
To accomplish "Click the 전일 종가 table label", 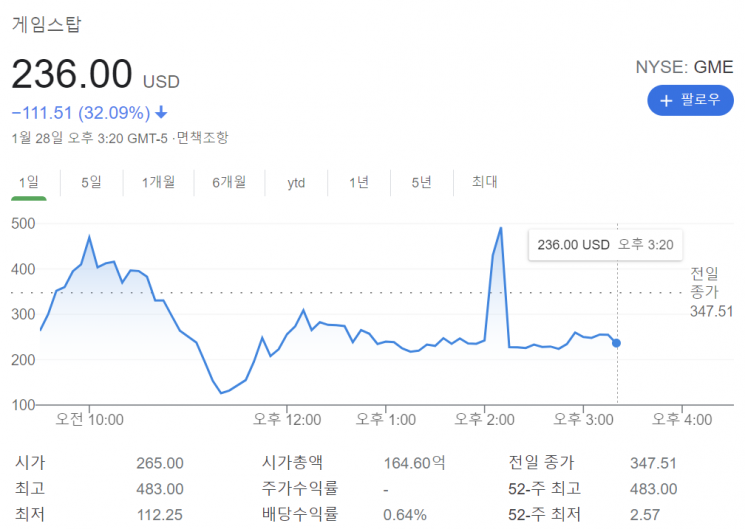I will (x=541, y=462).
